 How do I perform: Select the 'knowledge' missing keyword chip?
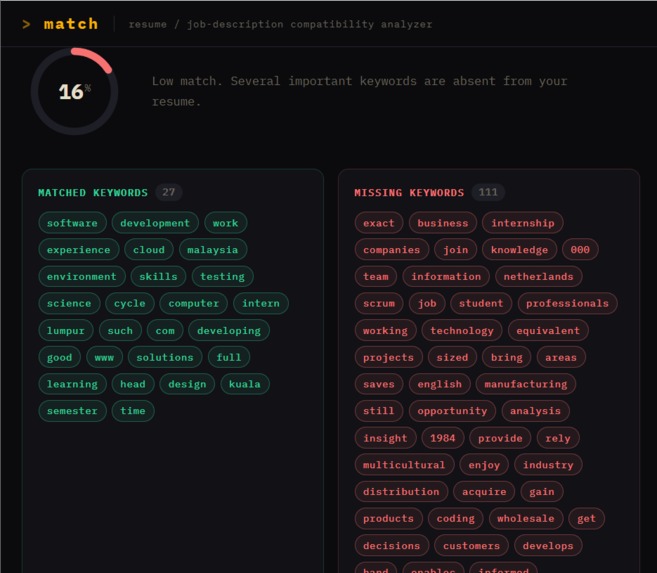pos(520,250)
